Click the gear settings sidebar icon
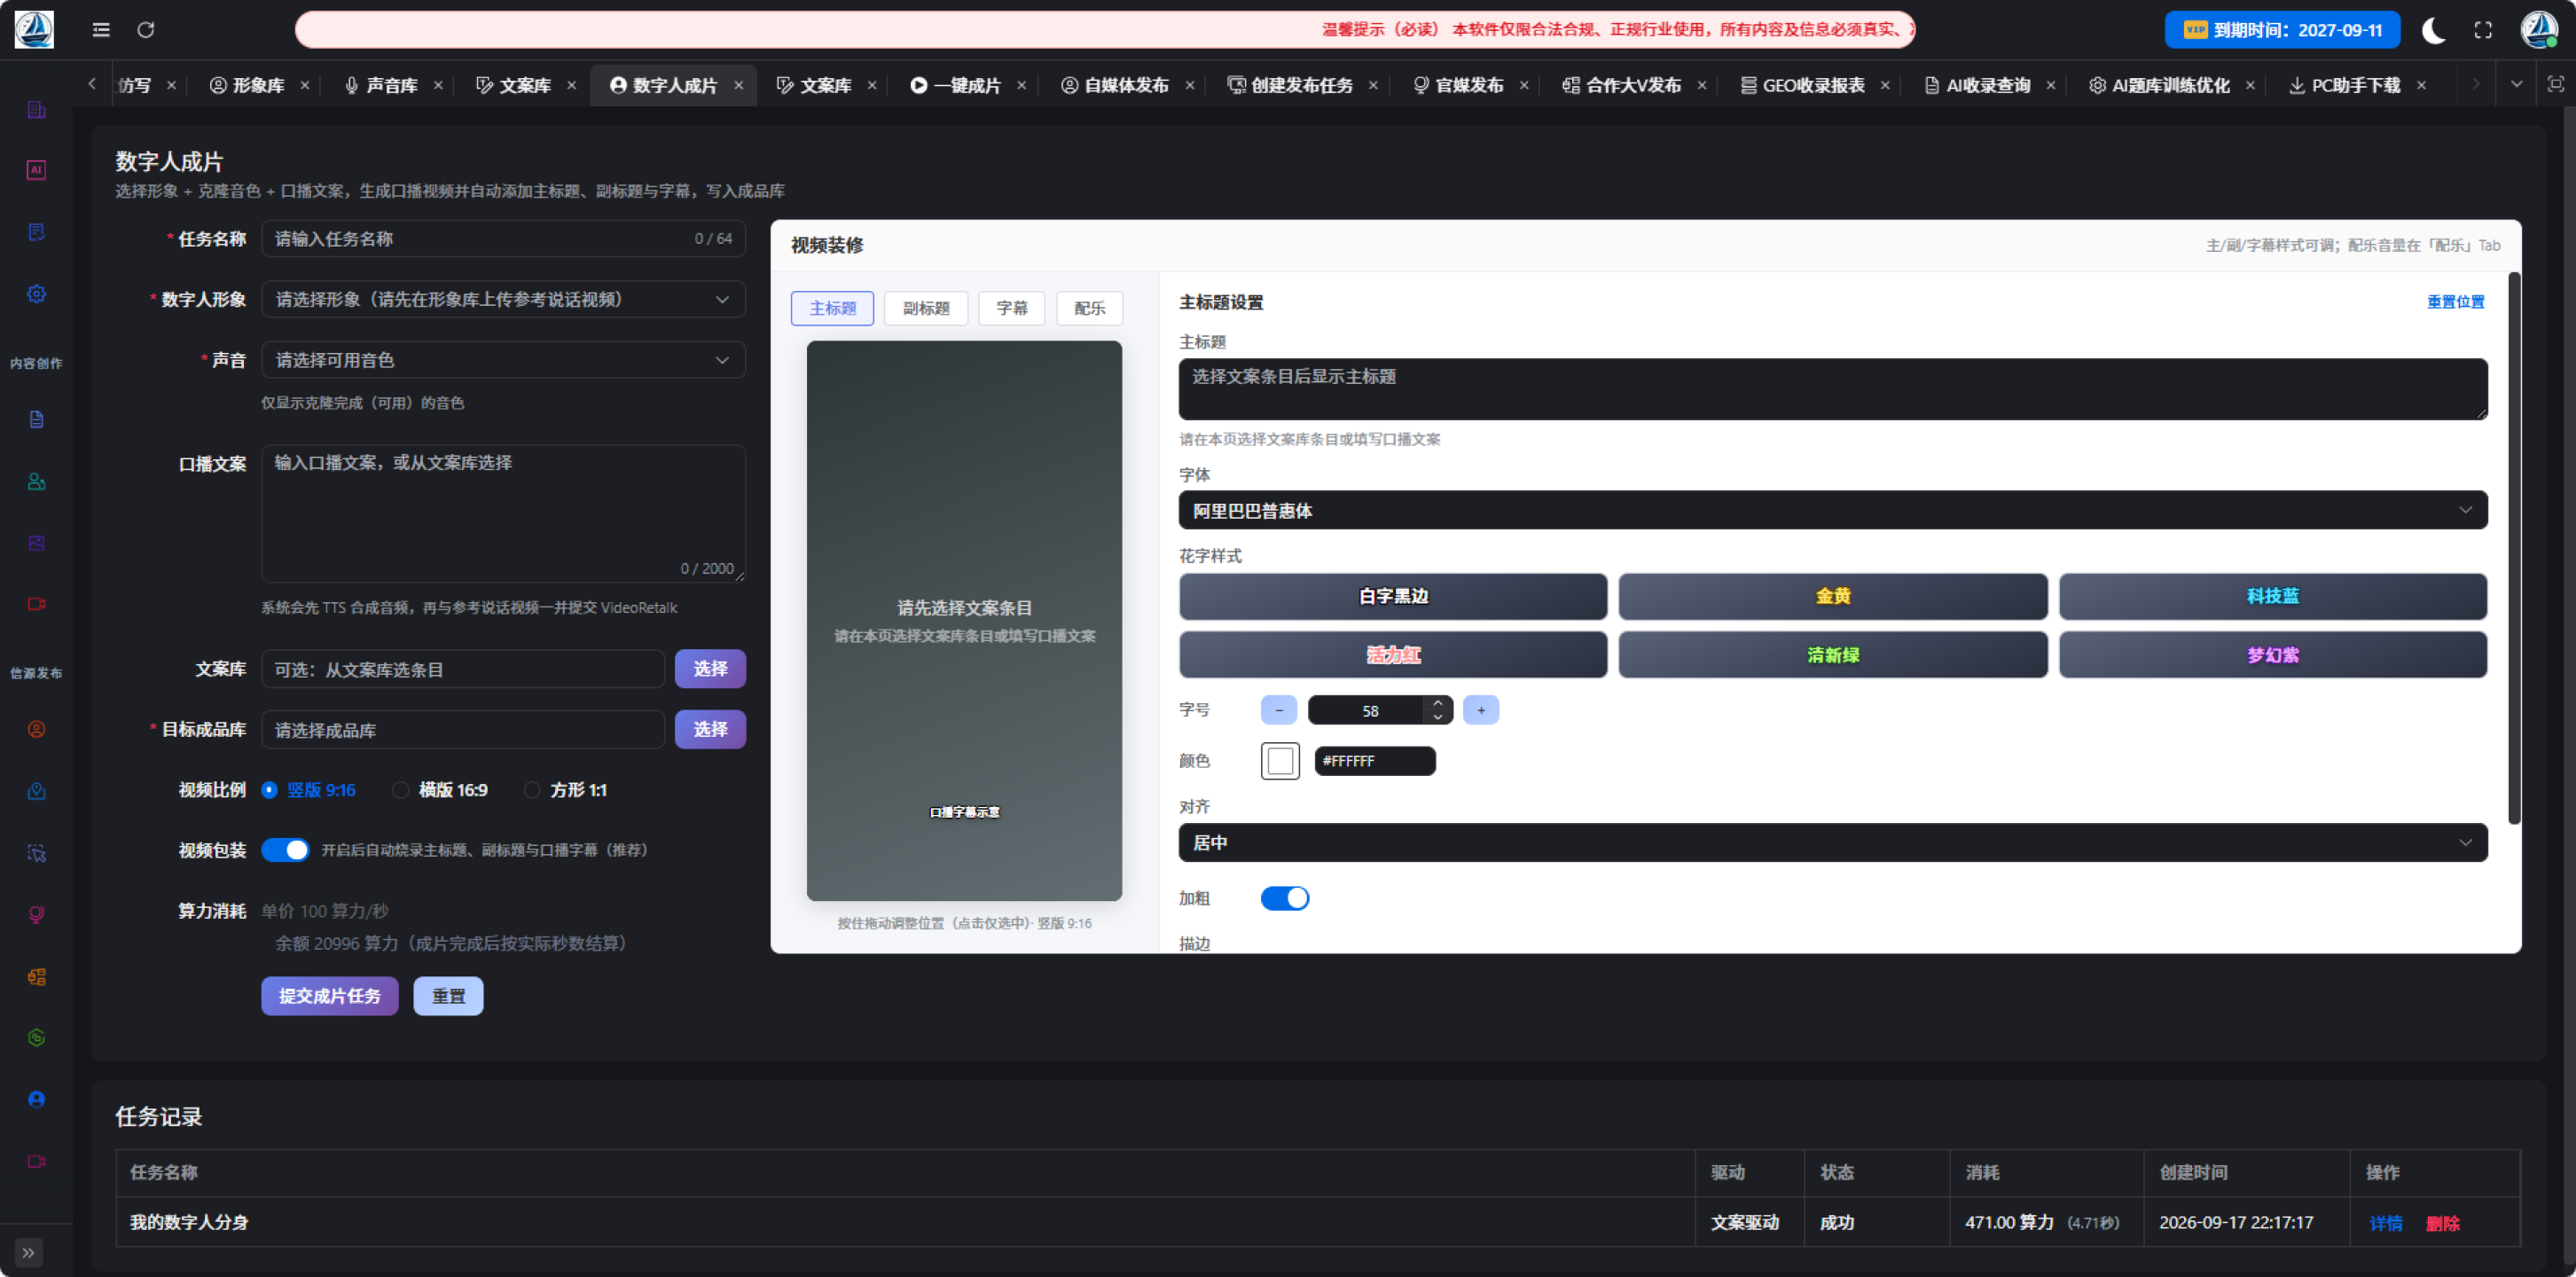 click(36, 294)
